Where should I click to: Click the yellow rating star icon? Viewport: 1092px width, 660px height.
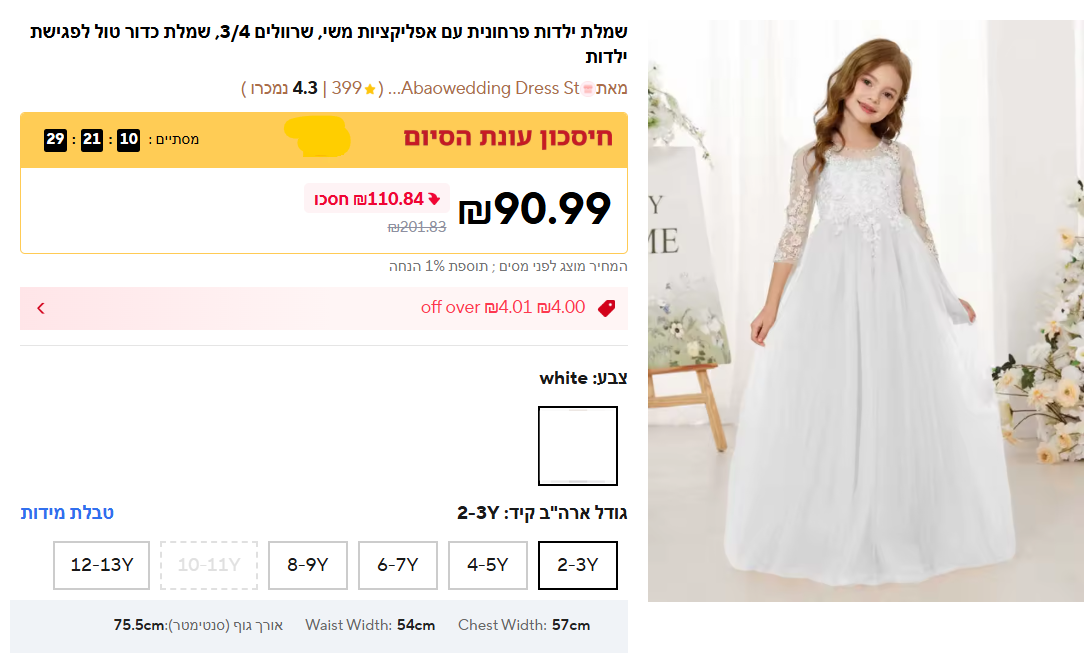coord(370,89)
